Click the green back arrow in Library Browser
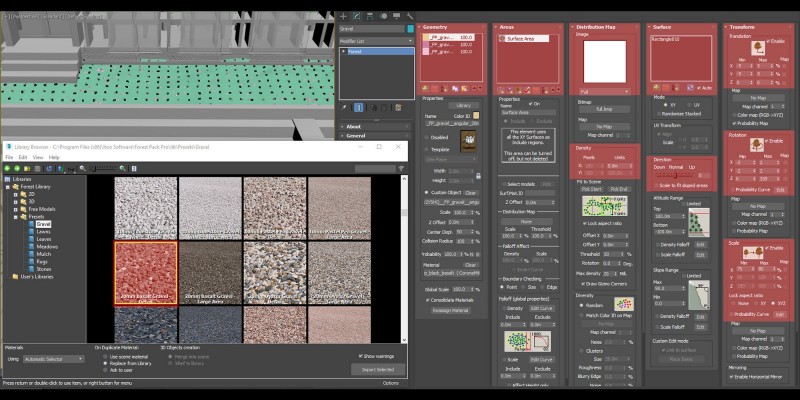Image resolution: width=800 pixels, height=400 pixels. click(8, 167)
